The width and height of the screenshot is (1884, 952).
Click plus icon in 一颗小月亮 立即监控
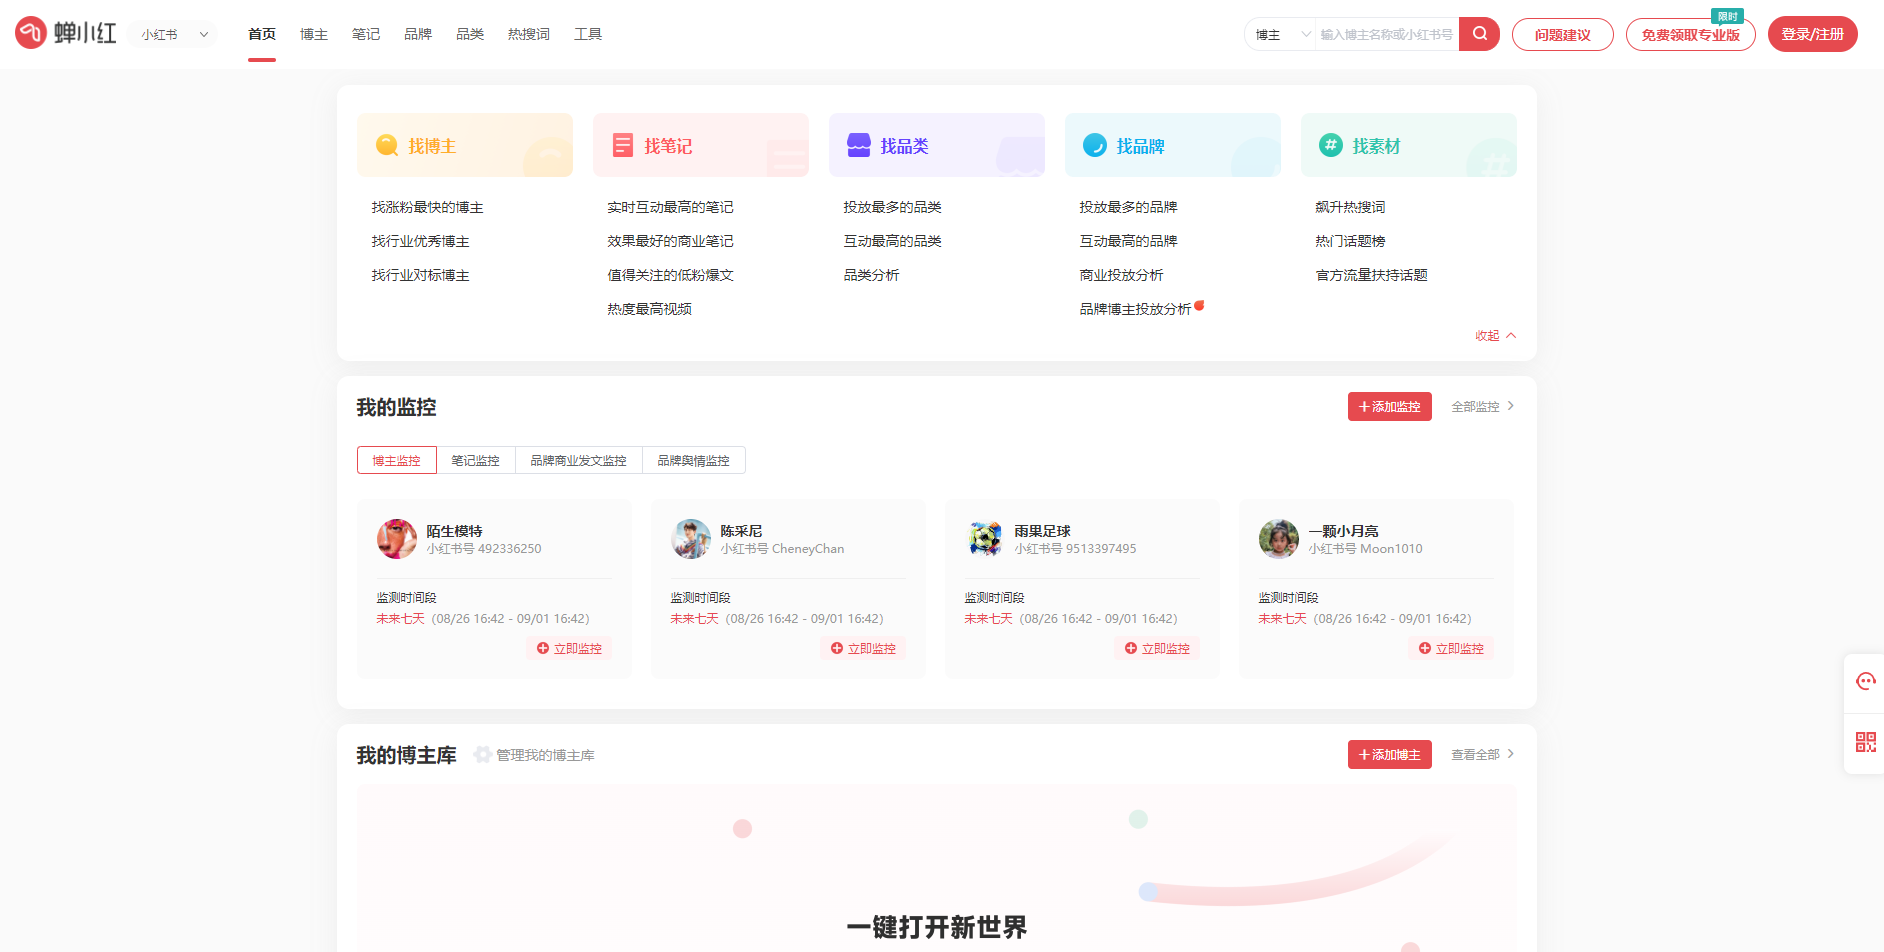pos(1425,648)
